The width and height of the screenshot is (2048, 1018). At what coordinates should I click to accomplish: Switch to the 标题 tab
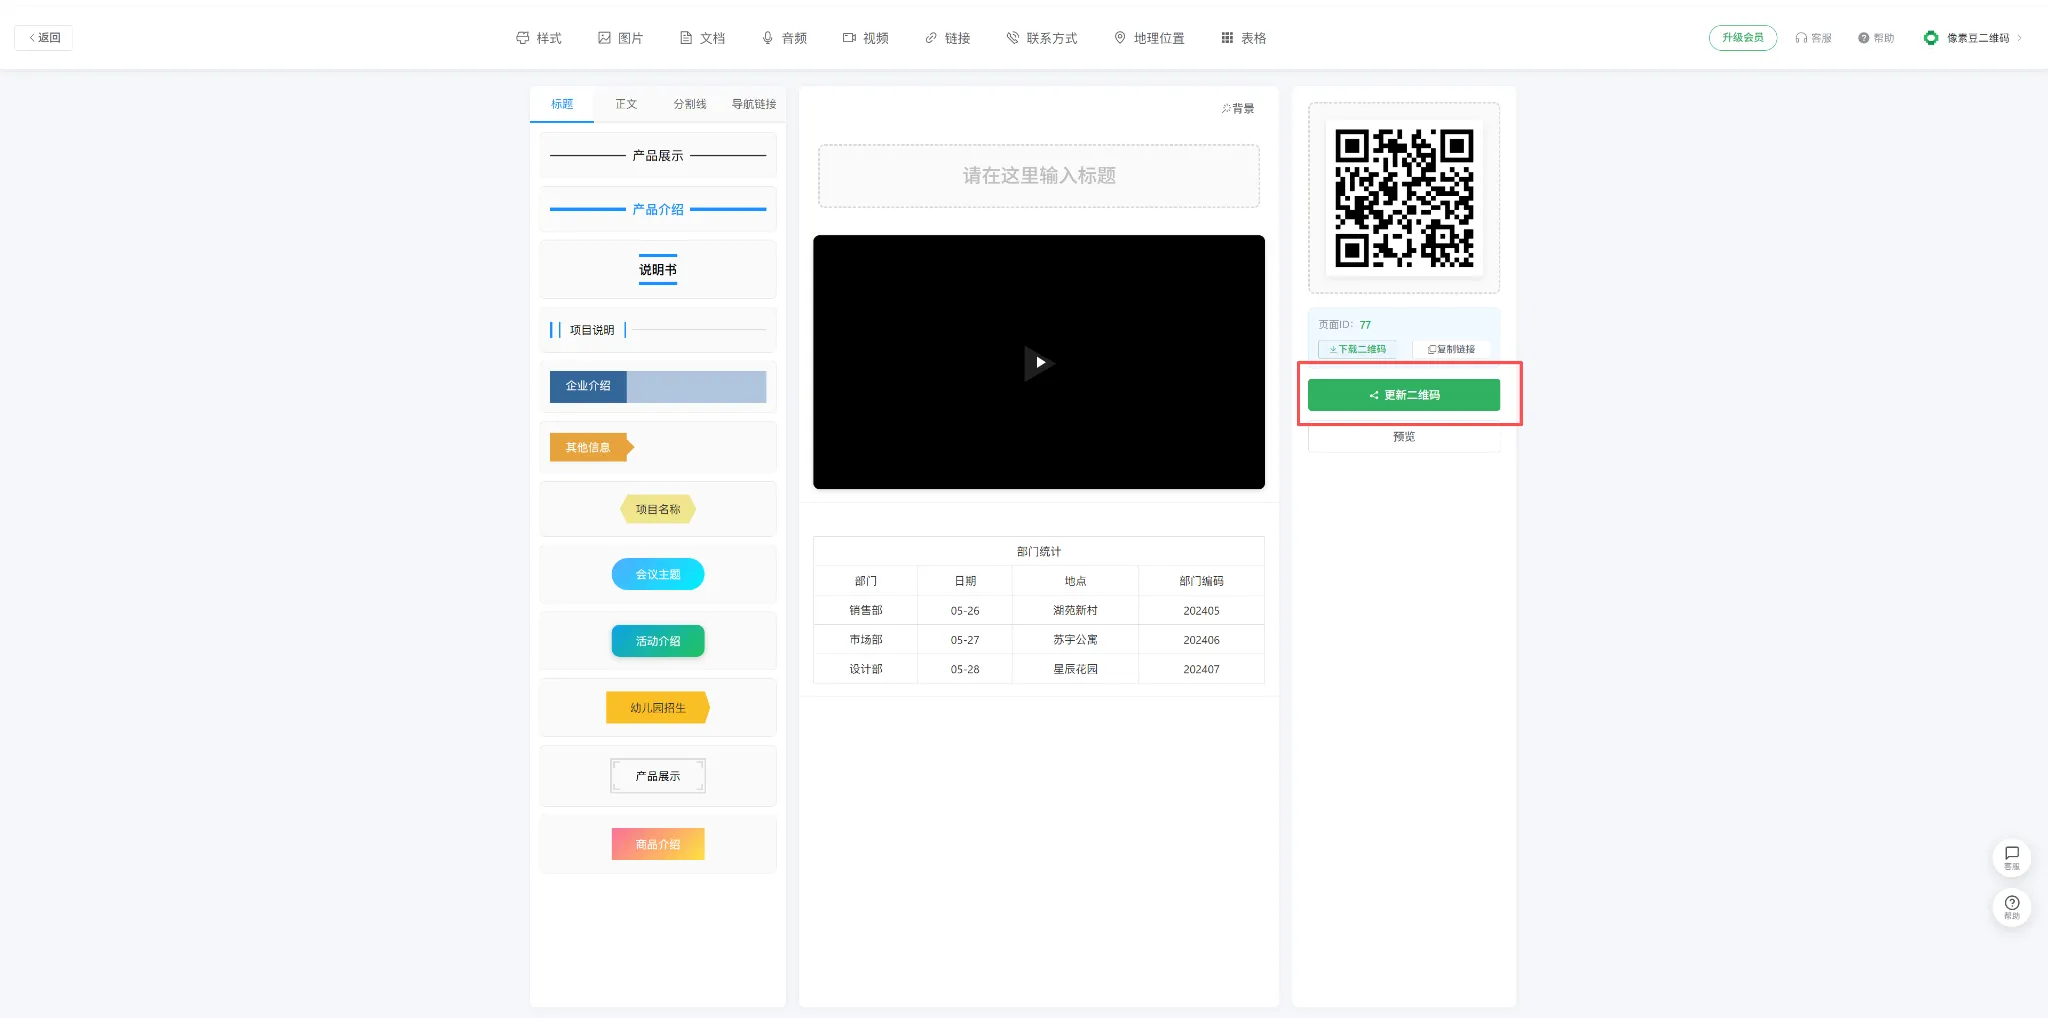point(562,104)
